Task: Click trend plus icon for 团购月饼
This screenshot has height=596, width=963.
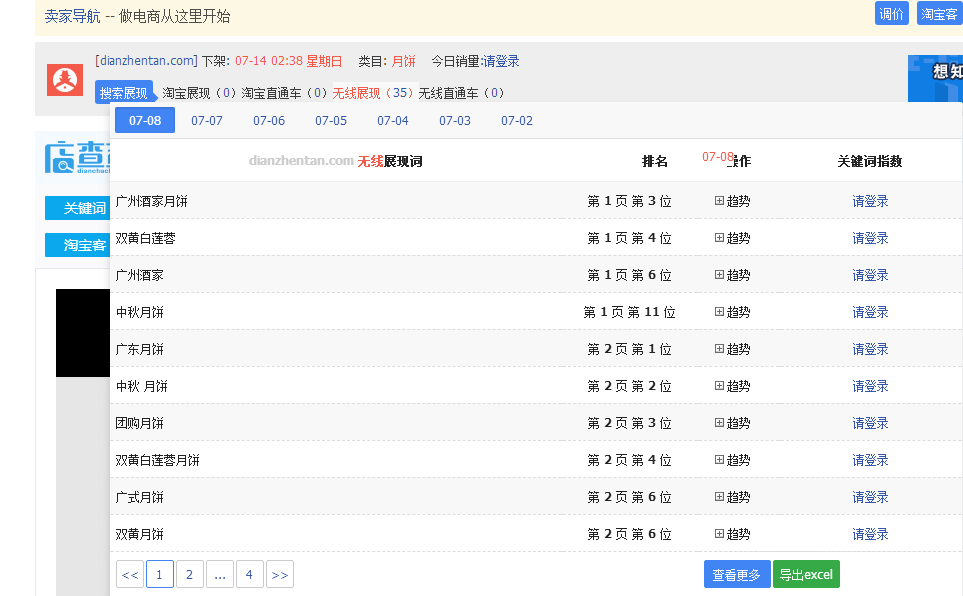Action: pyautogui.click(x=719, y=423)
